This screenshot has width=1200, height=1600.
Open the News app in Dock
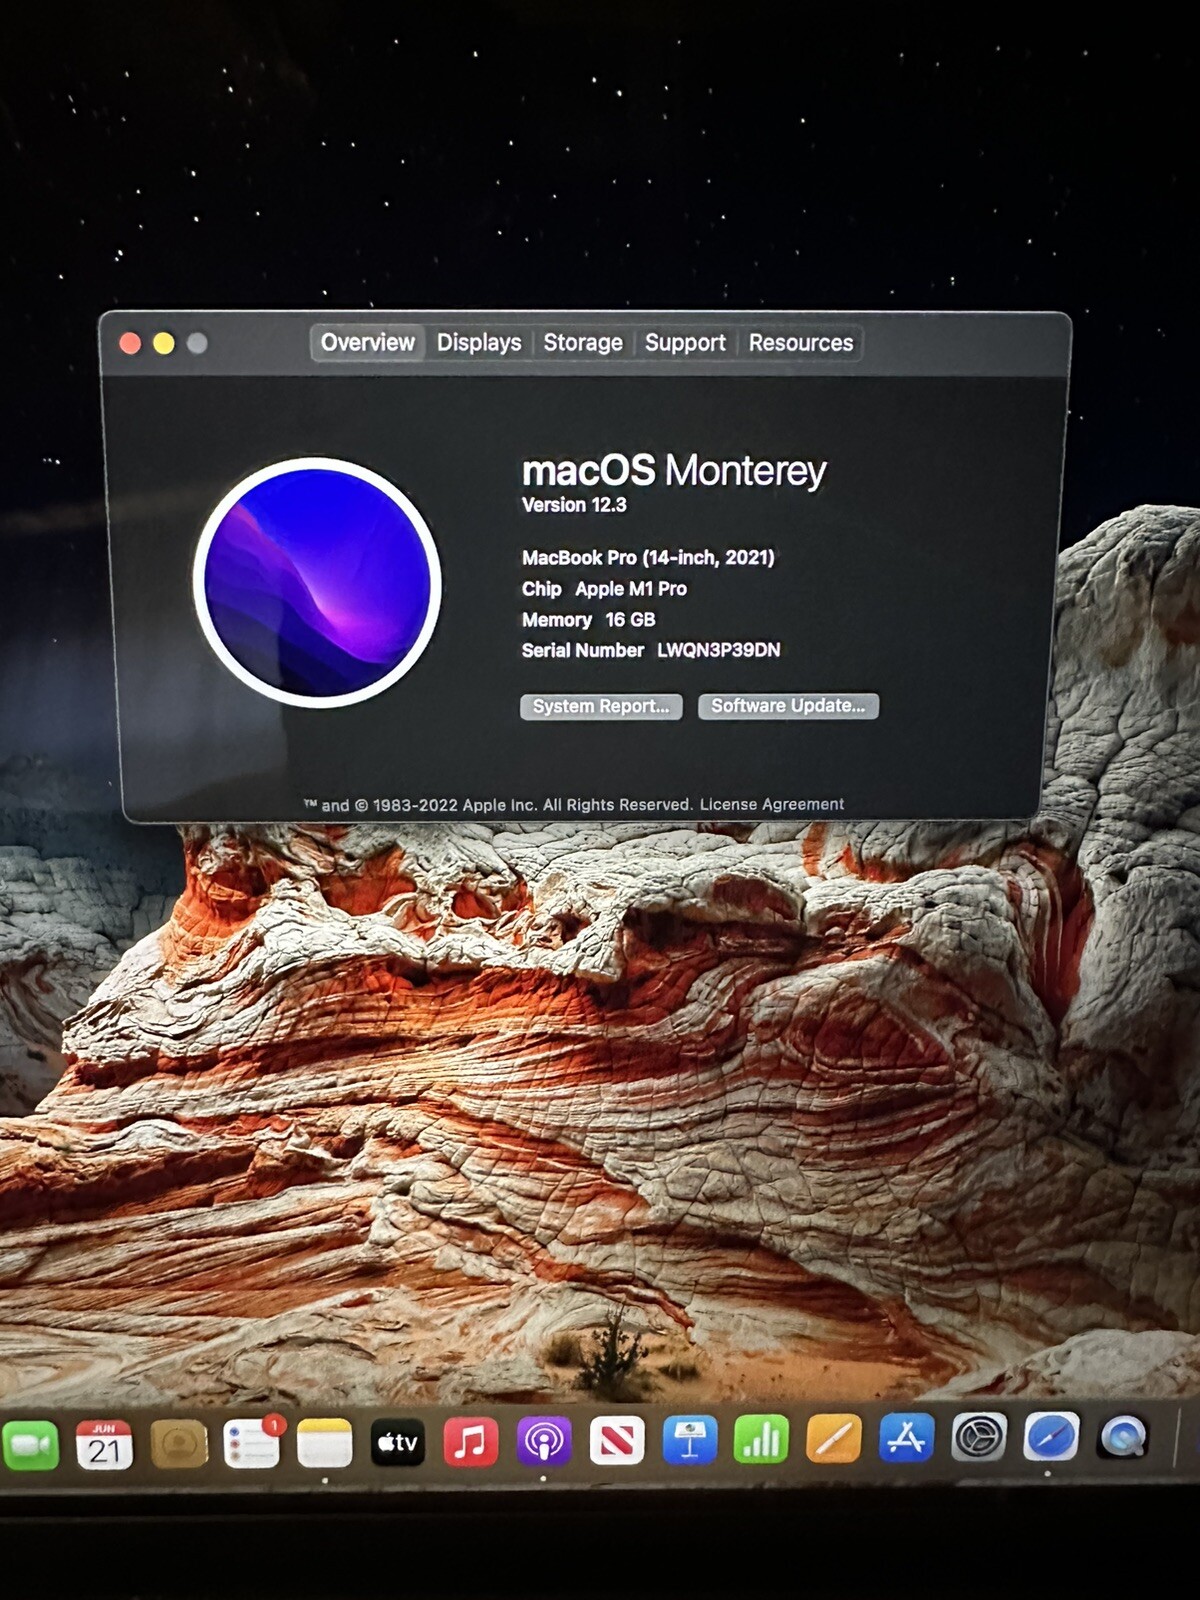(617, 1440)
